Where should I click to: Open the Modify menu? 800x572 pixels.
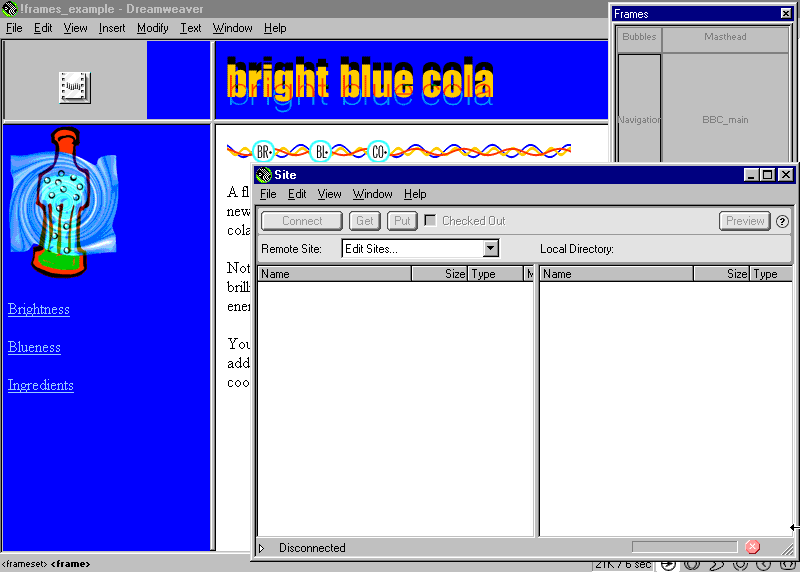pyautogui.click(x=153, y=28)
